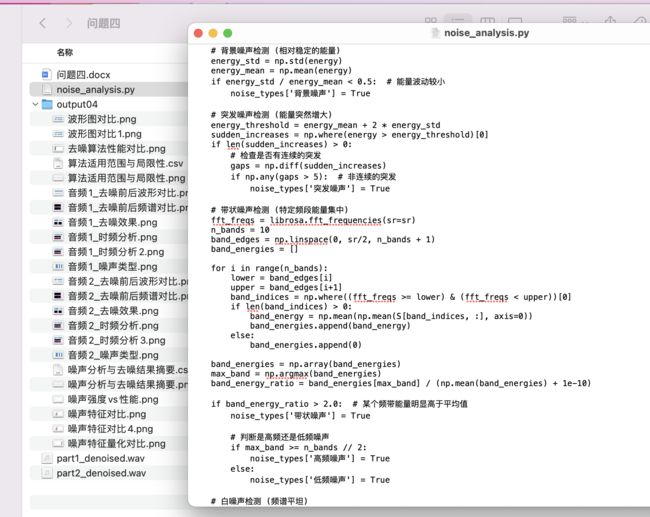Click the "noise_types['低频噪声'] = True" line
The height and width of the screenshot is (517, 650).
[320, 480]
